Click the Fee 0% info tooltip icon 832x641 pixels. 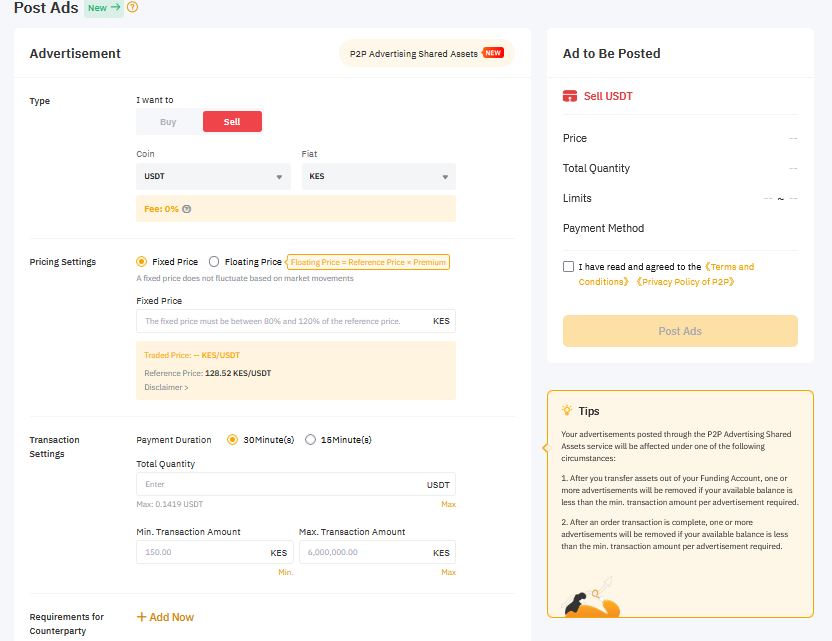click(x=187, y=209)
